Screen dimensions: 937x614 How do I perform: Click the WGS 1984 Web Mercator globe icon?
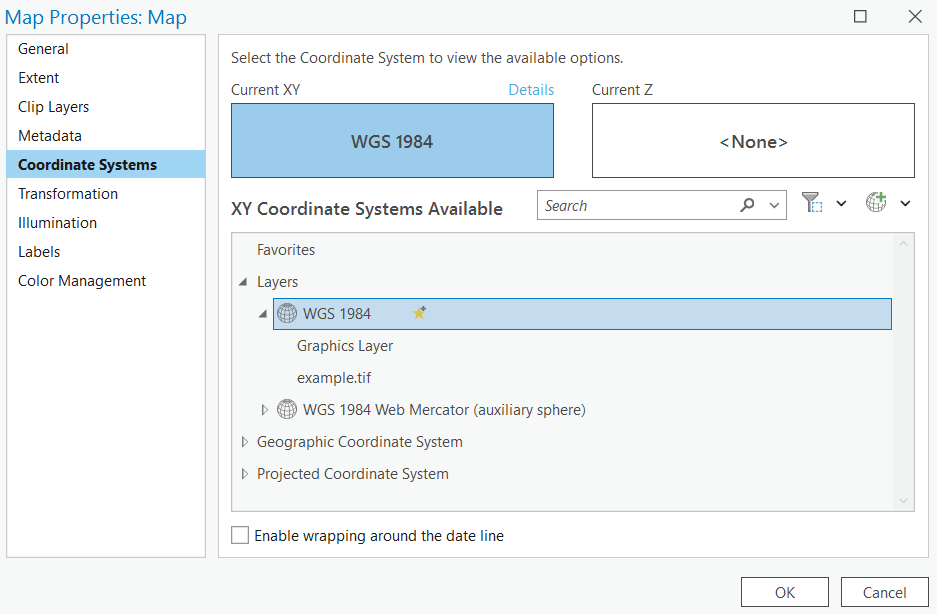[x=287, y=410]
